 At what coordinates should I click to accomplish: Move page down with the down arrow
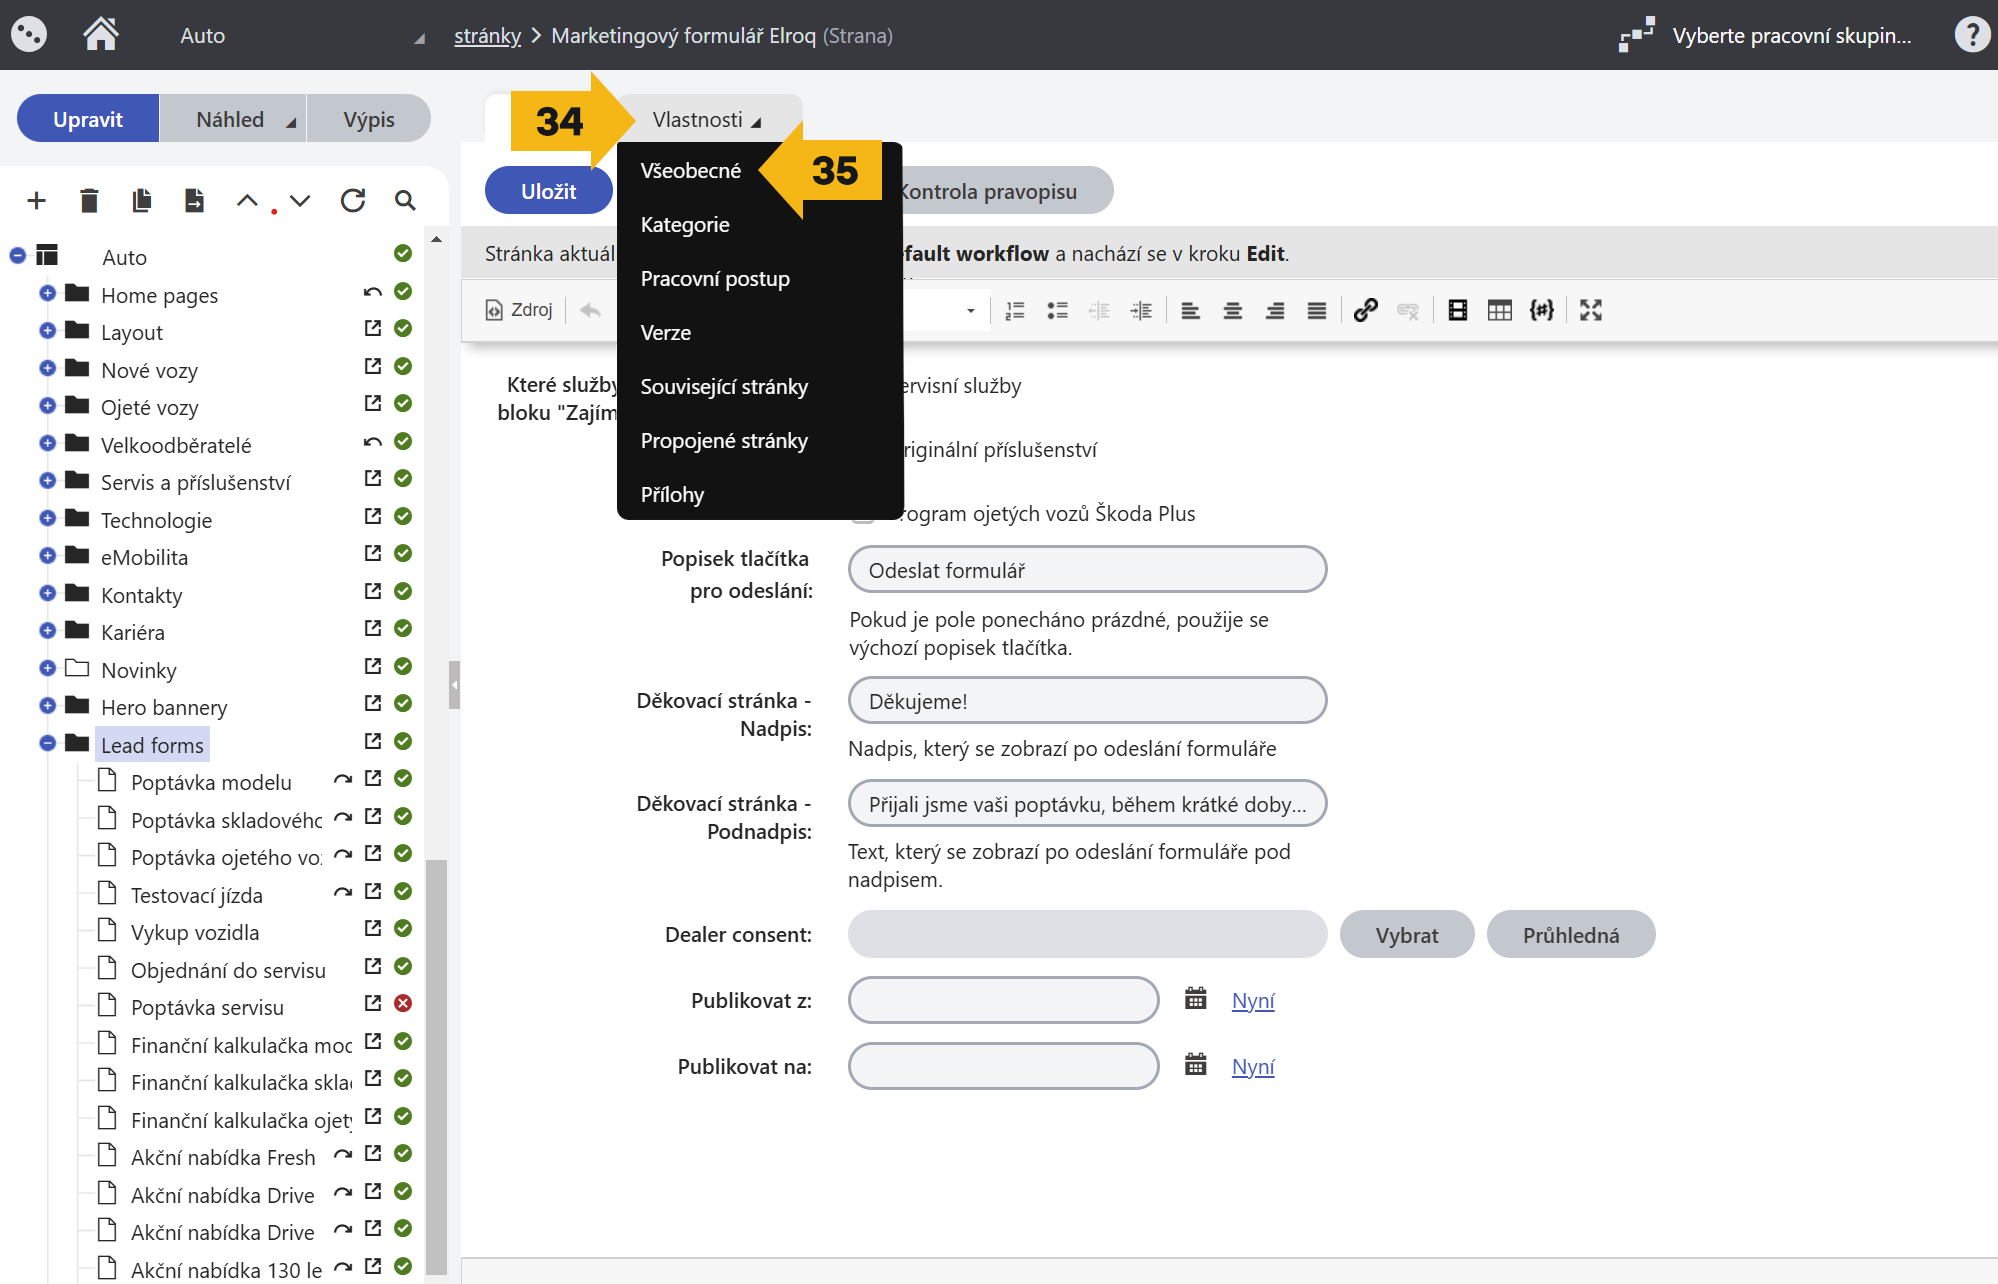pos(300,200)
